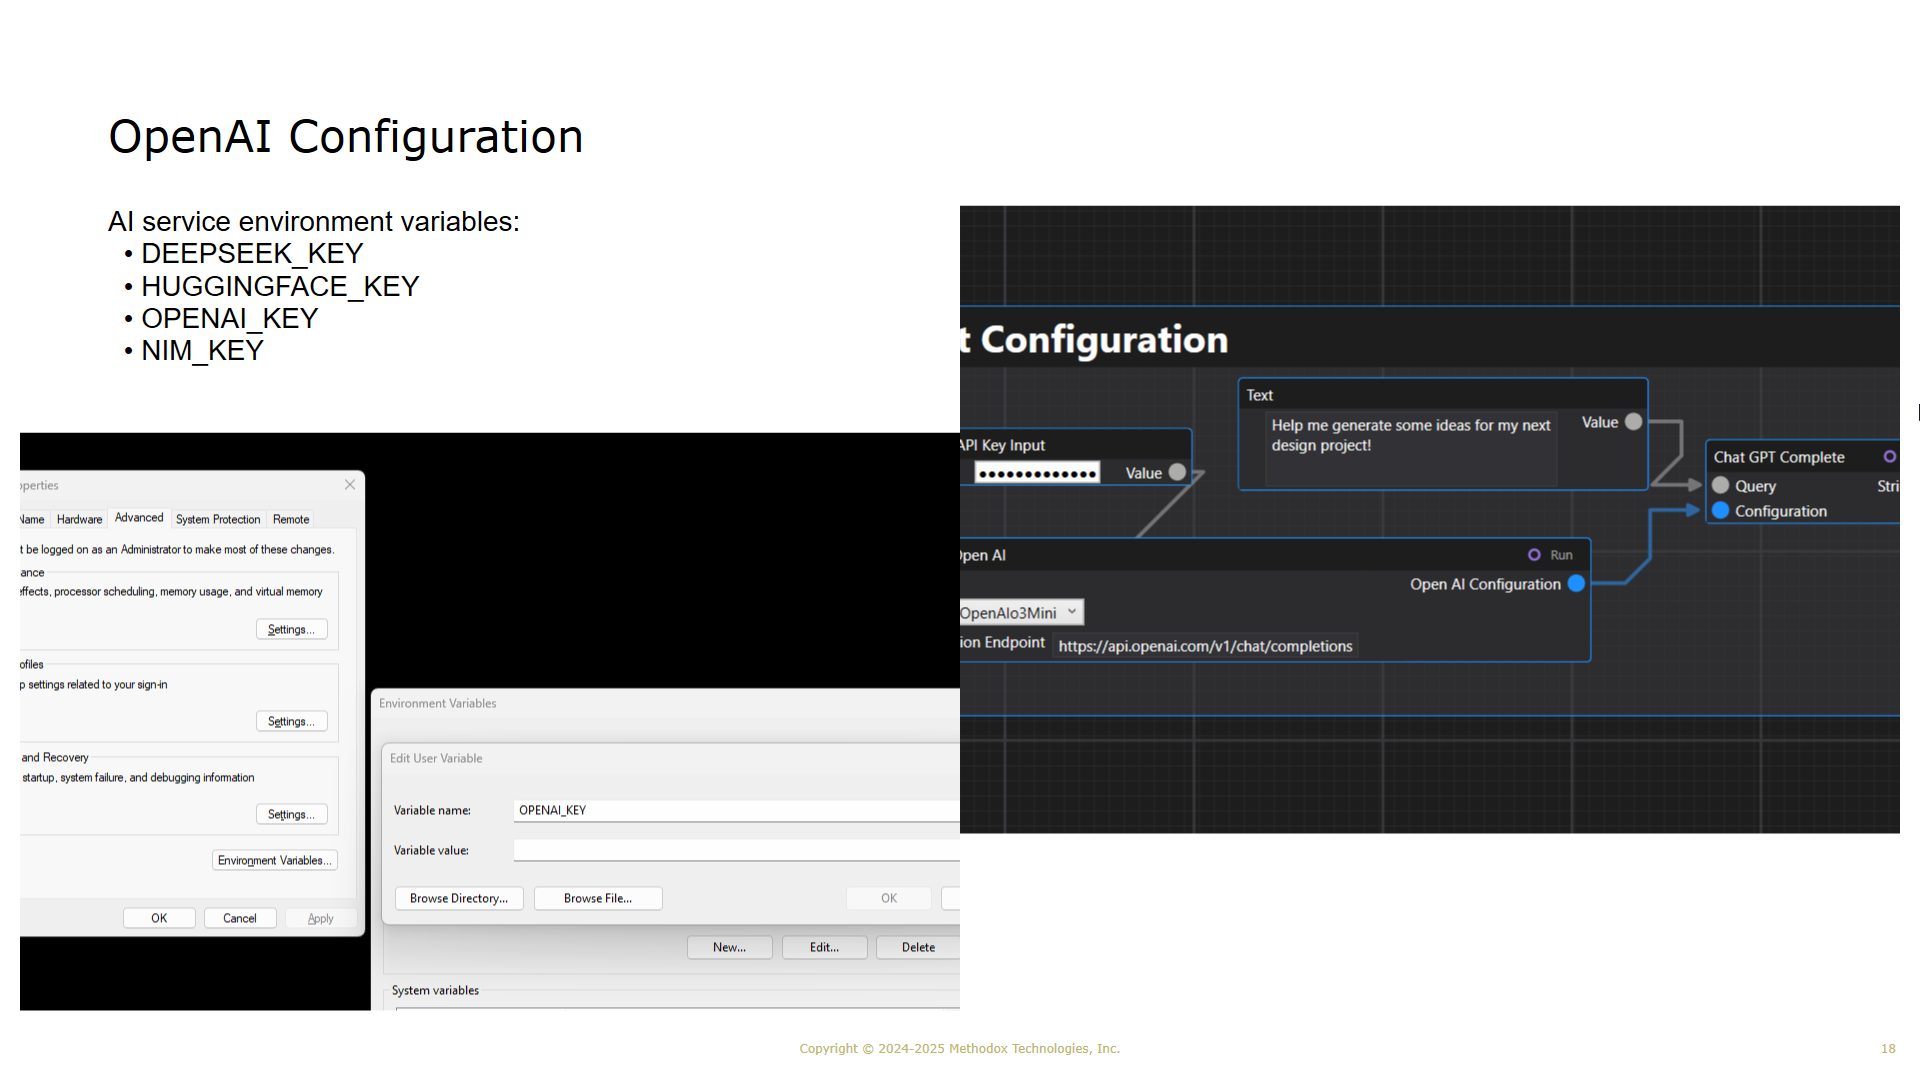Click the Query input port on Chat GPT Complete

1720,485
